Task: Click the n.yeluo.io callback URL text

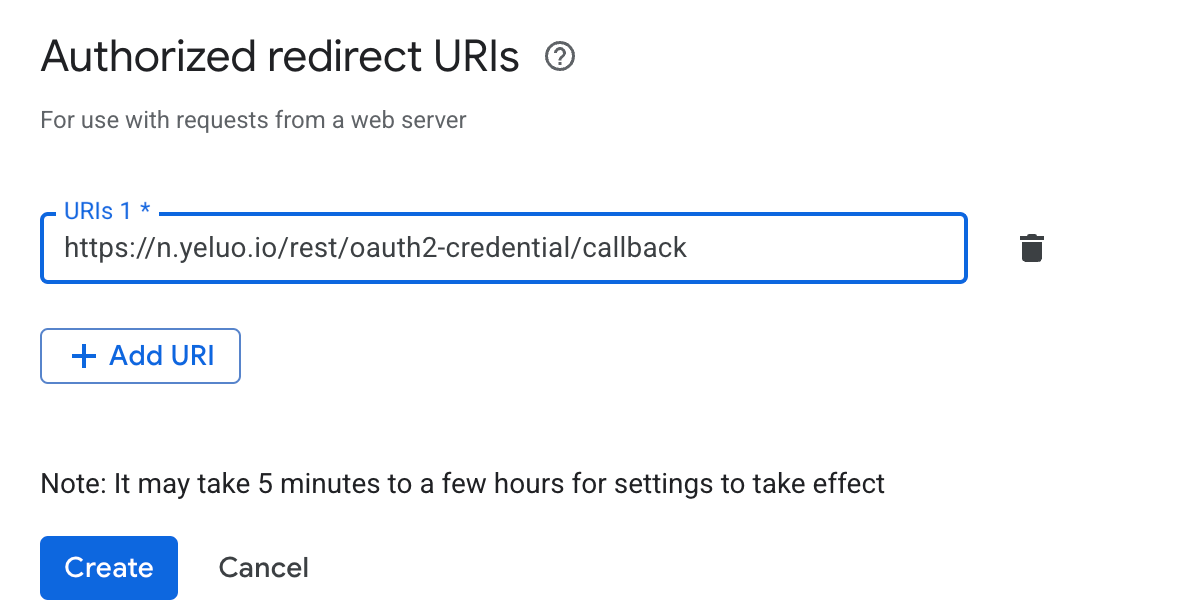Action: 375,248
